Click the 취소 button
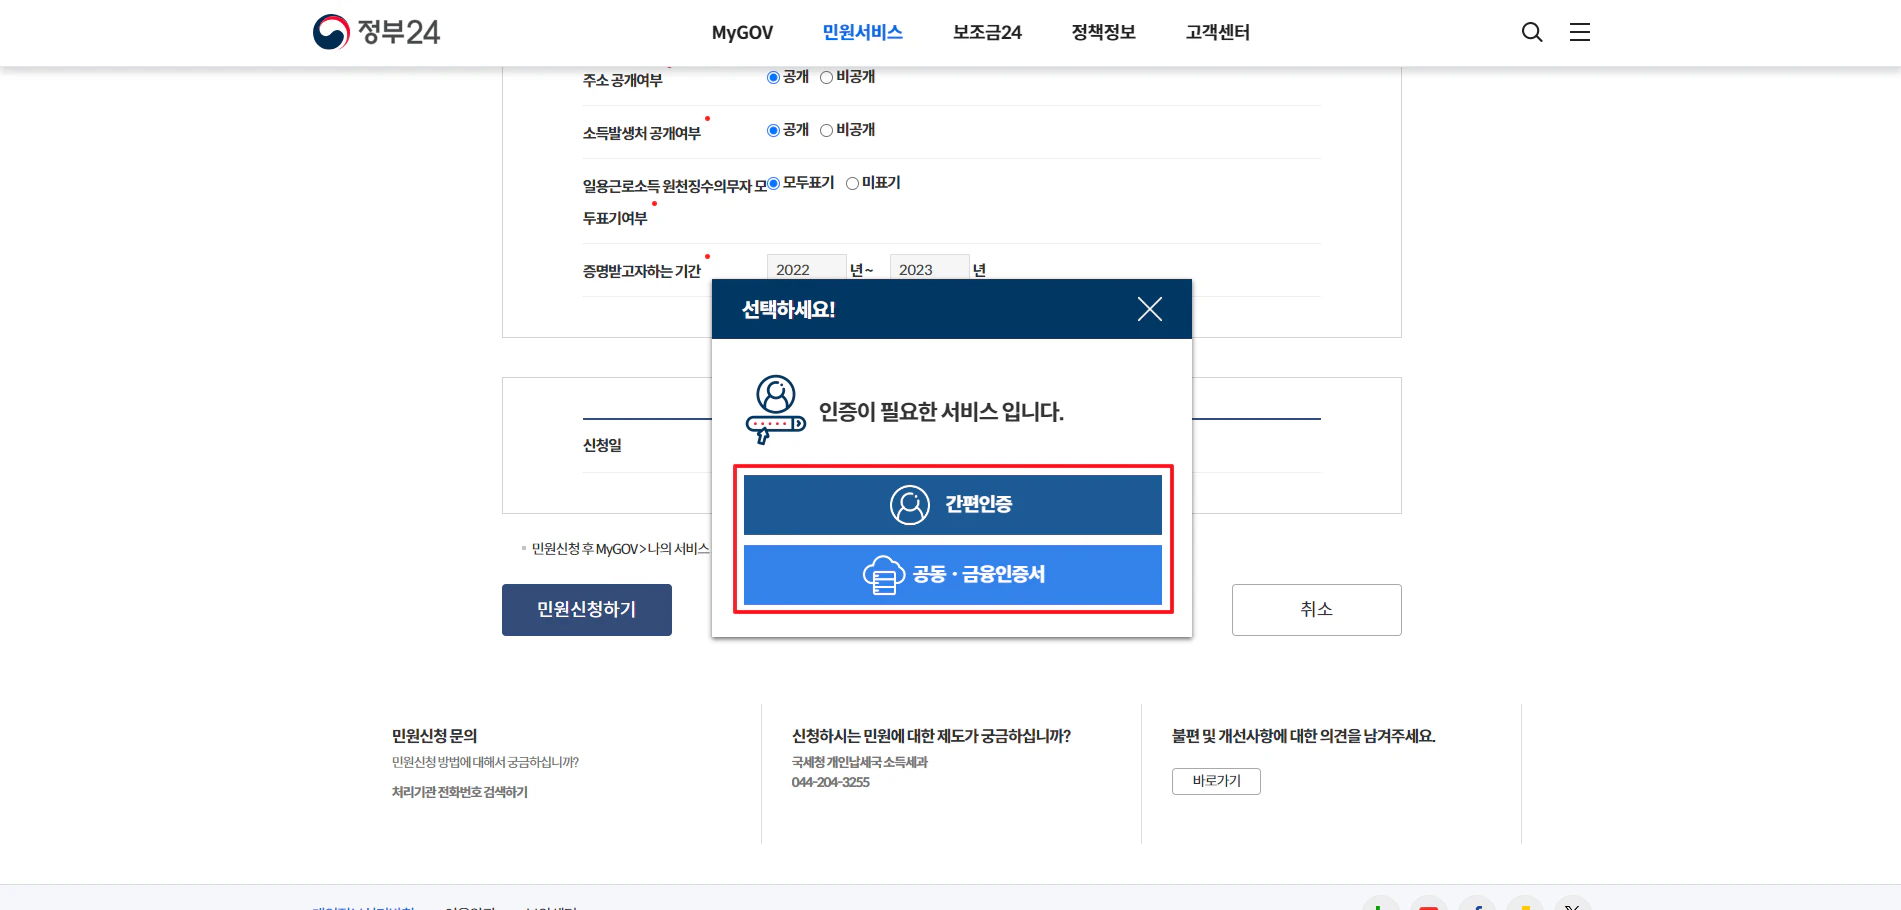 (1316, 610)
